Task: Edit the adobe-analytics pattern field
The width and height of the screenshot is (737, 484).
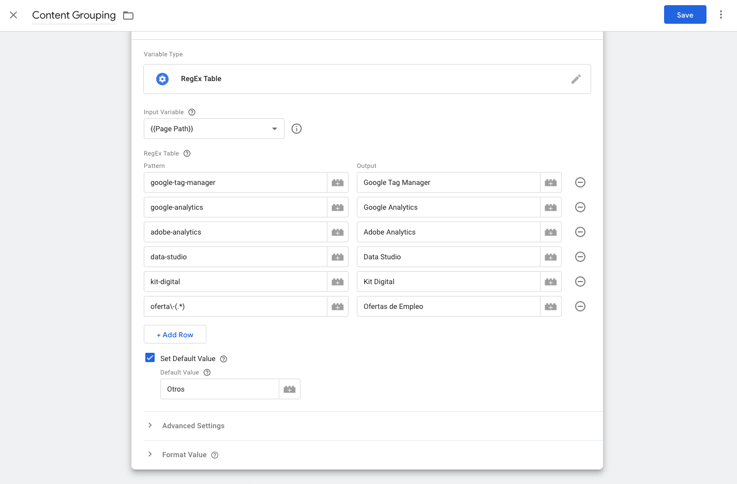Action: (x=235, y=232)
